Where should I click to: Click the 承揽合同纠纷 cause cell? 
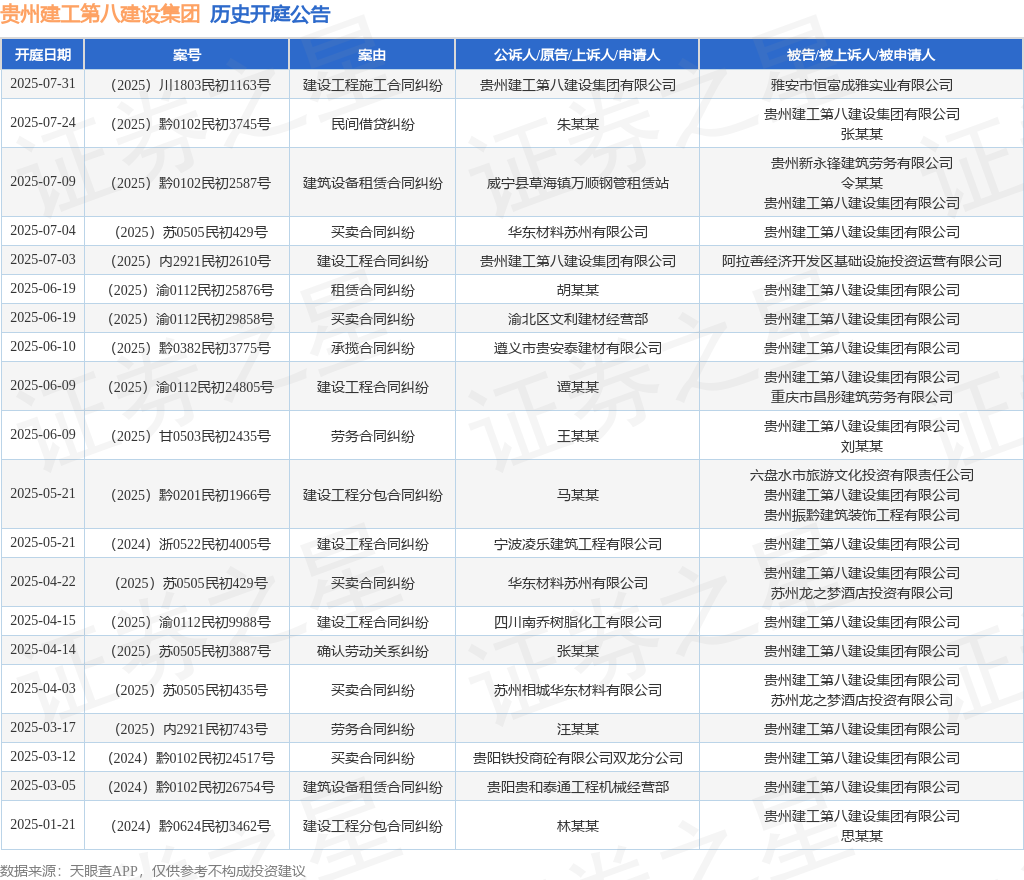pyautogui.click(x=372, y=348)
